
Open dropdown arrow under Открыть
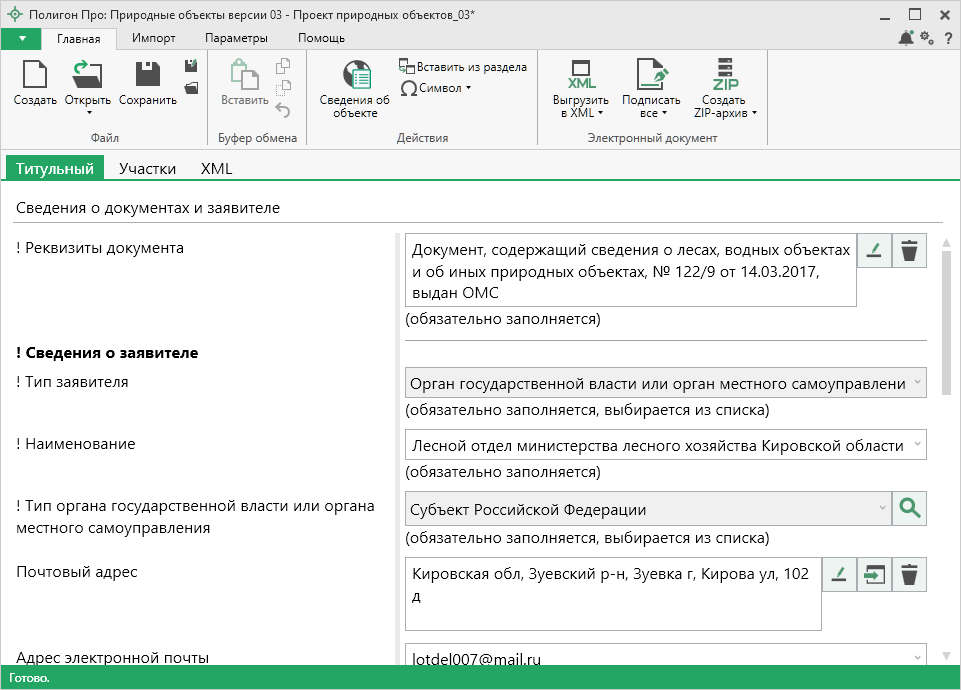point(88,113)
